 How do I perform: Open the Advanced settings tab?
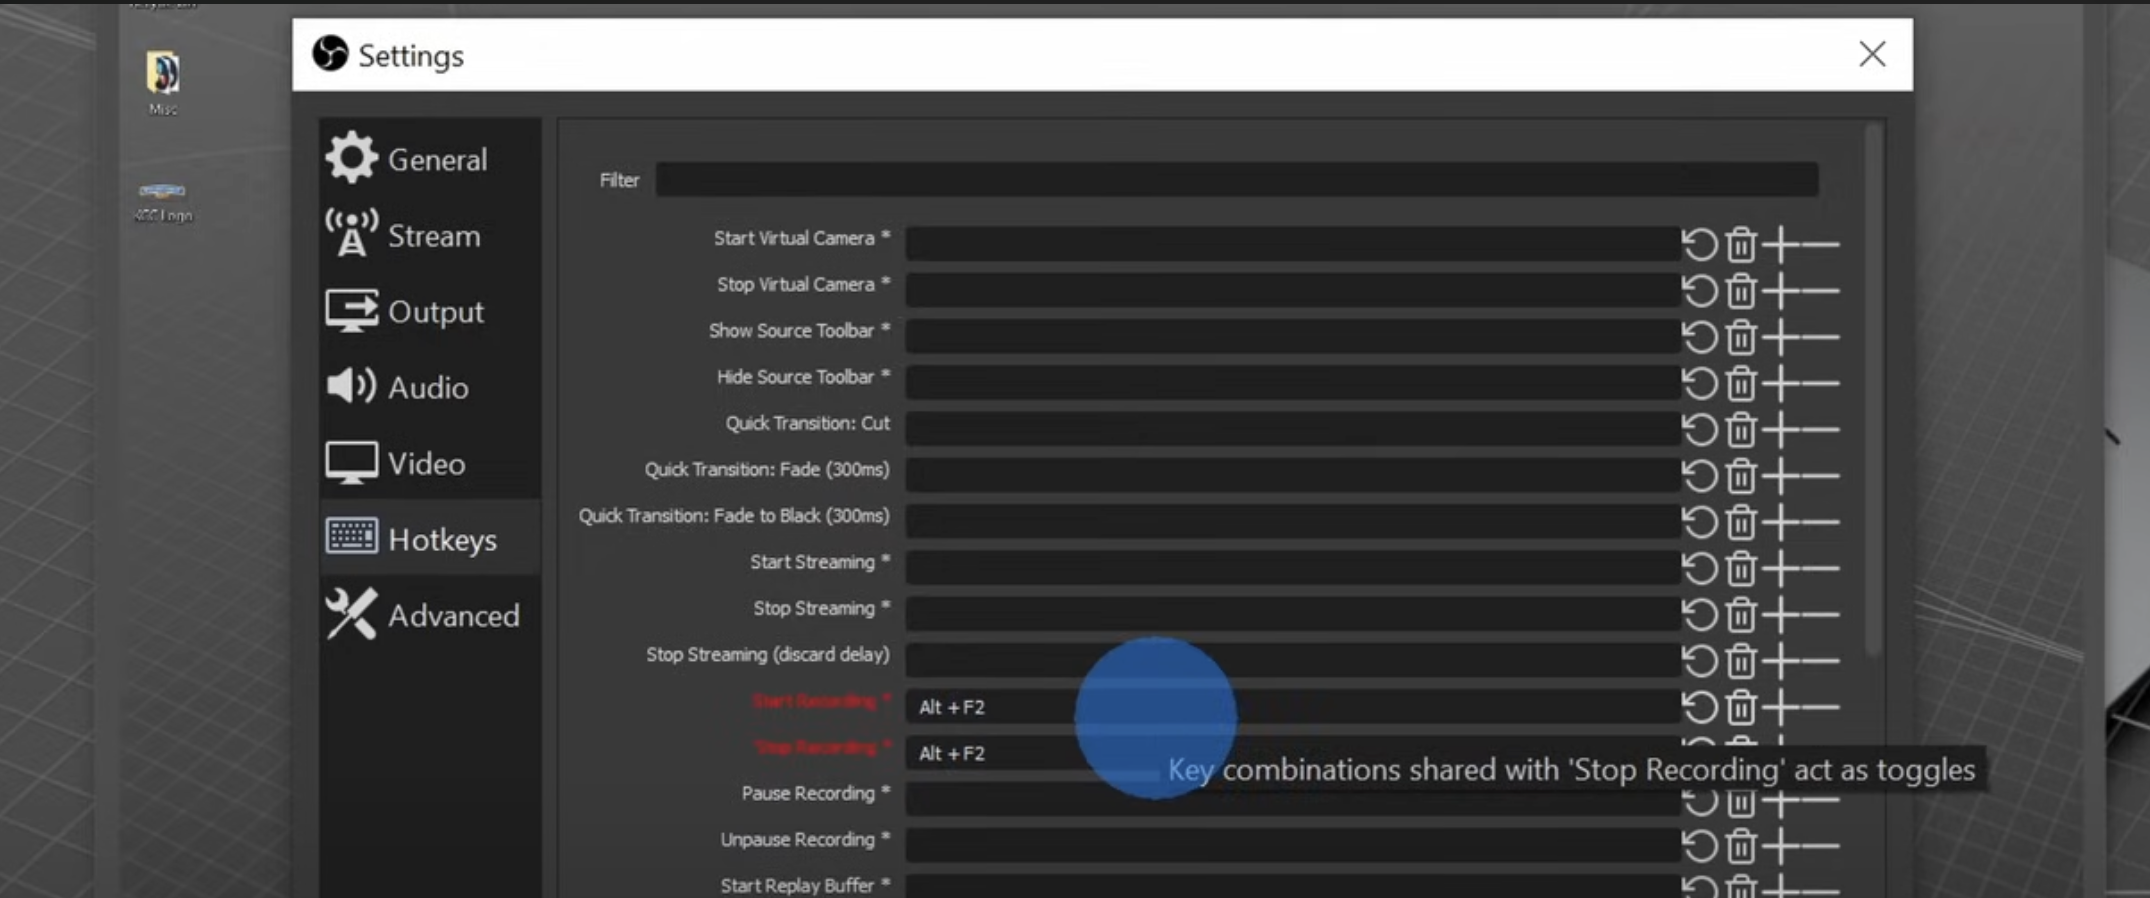coord(430,614)
